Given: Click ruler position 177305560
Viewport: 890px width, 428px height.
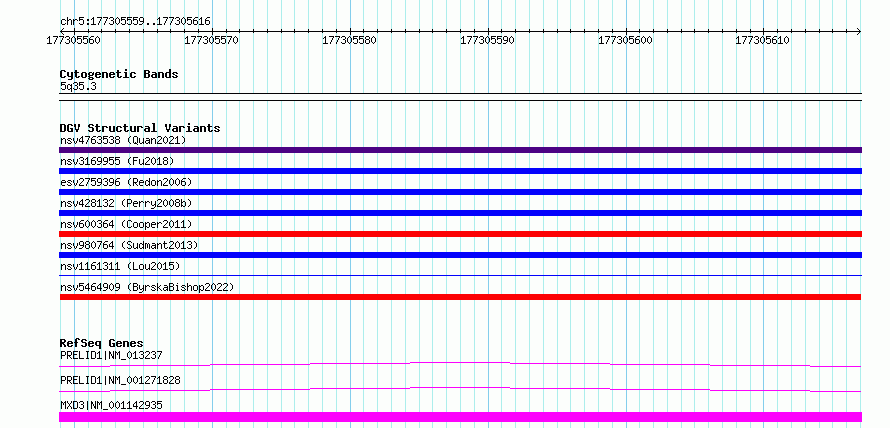Looking at the screenshot, I should coord(74,40).
